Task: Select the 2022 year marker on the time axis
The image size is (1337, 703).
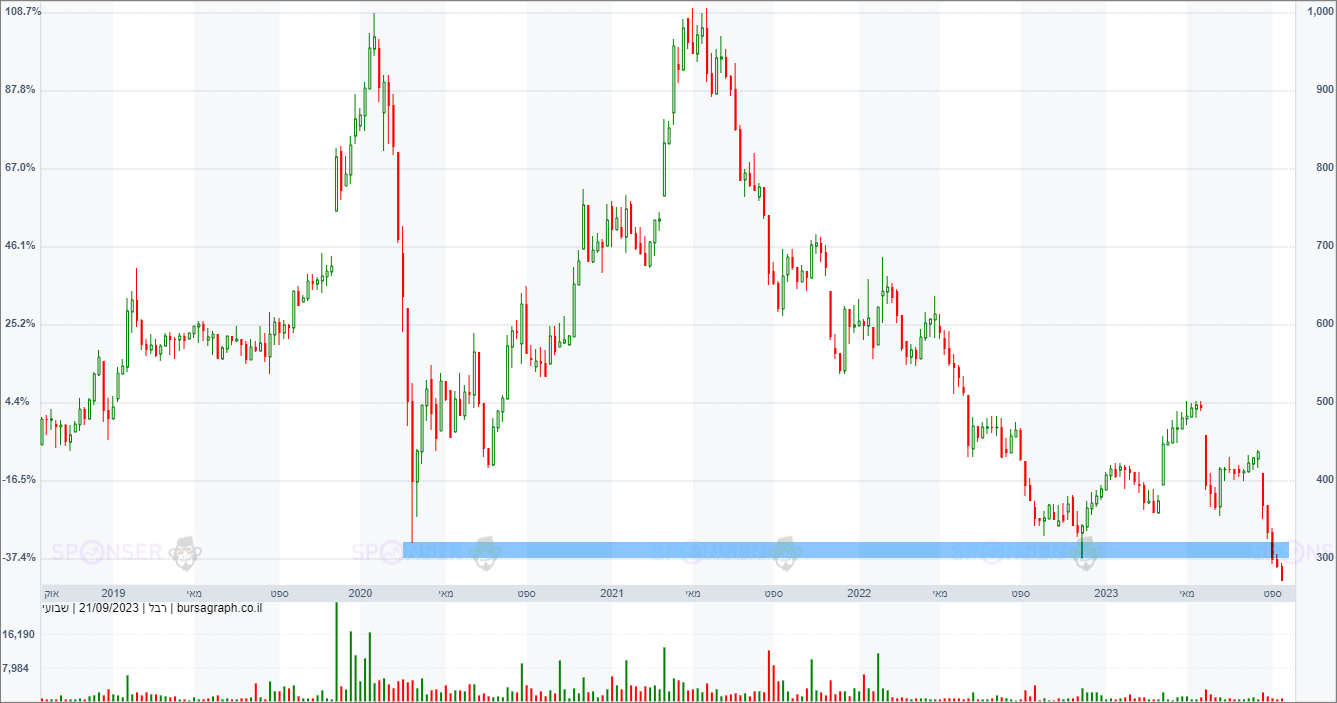Action: point(858,593)
